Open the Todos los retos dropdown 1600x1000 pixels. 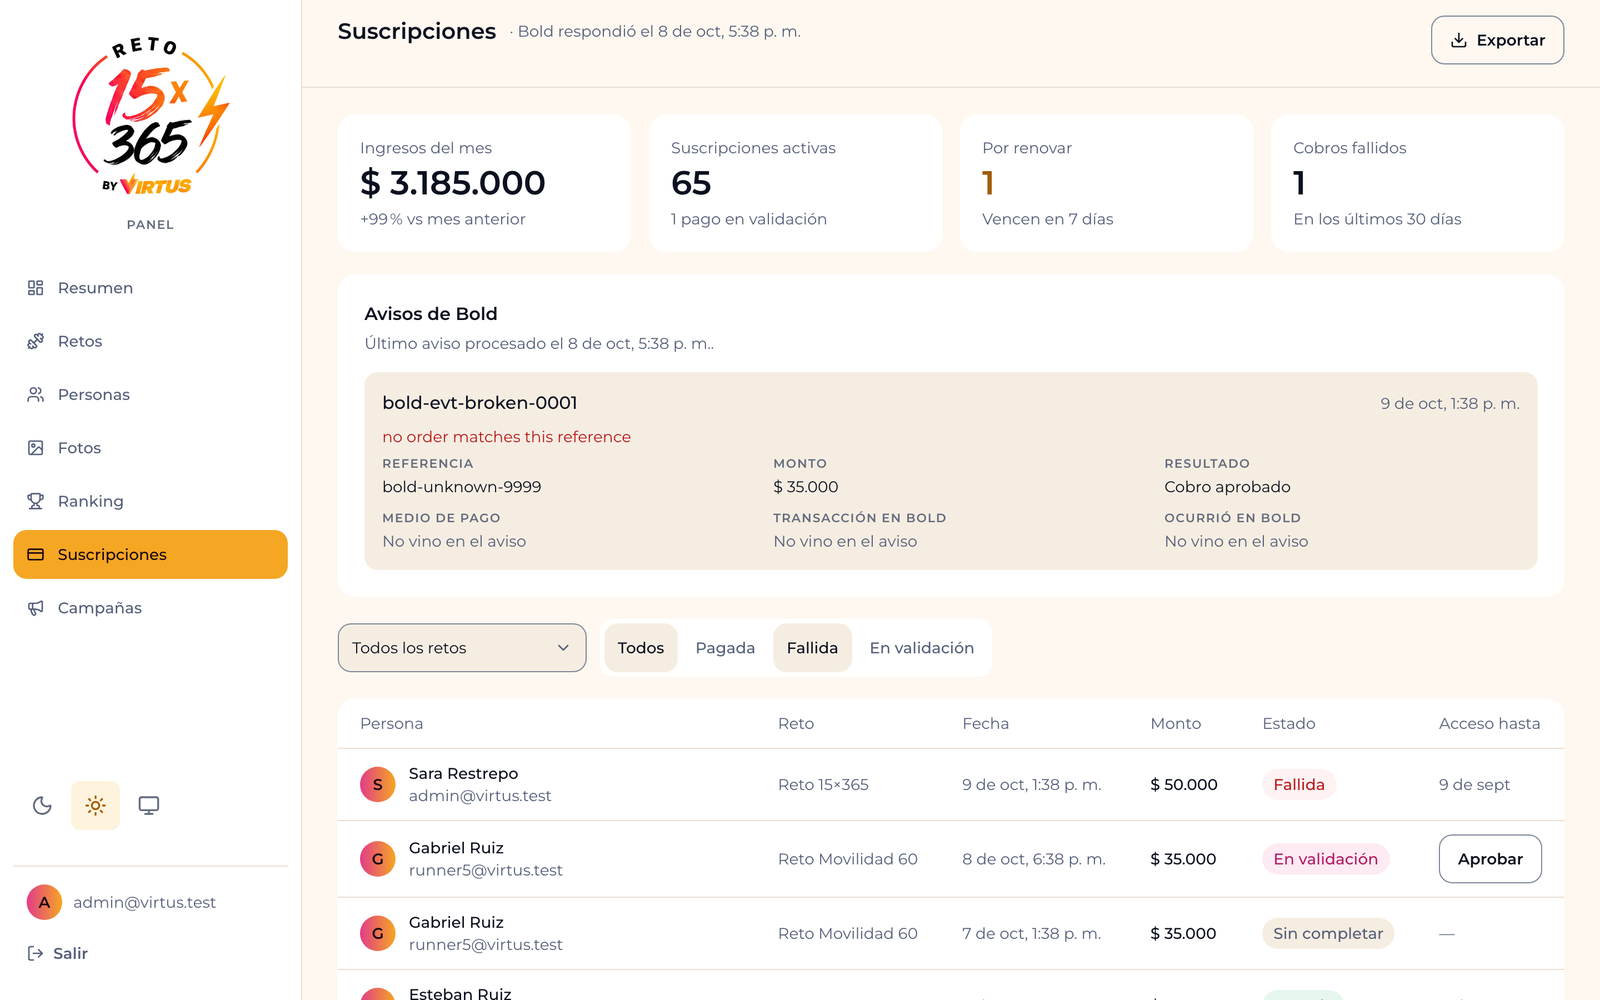pos(462,648)
